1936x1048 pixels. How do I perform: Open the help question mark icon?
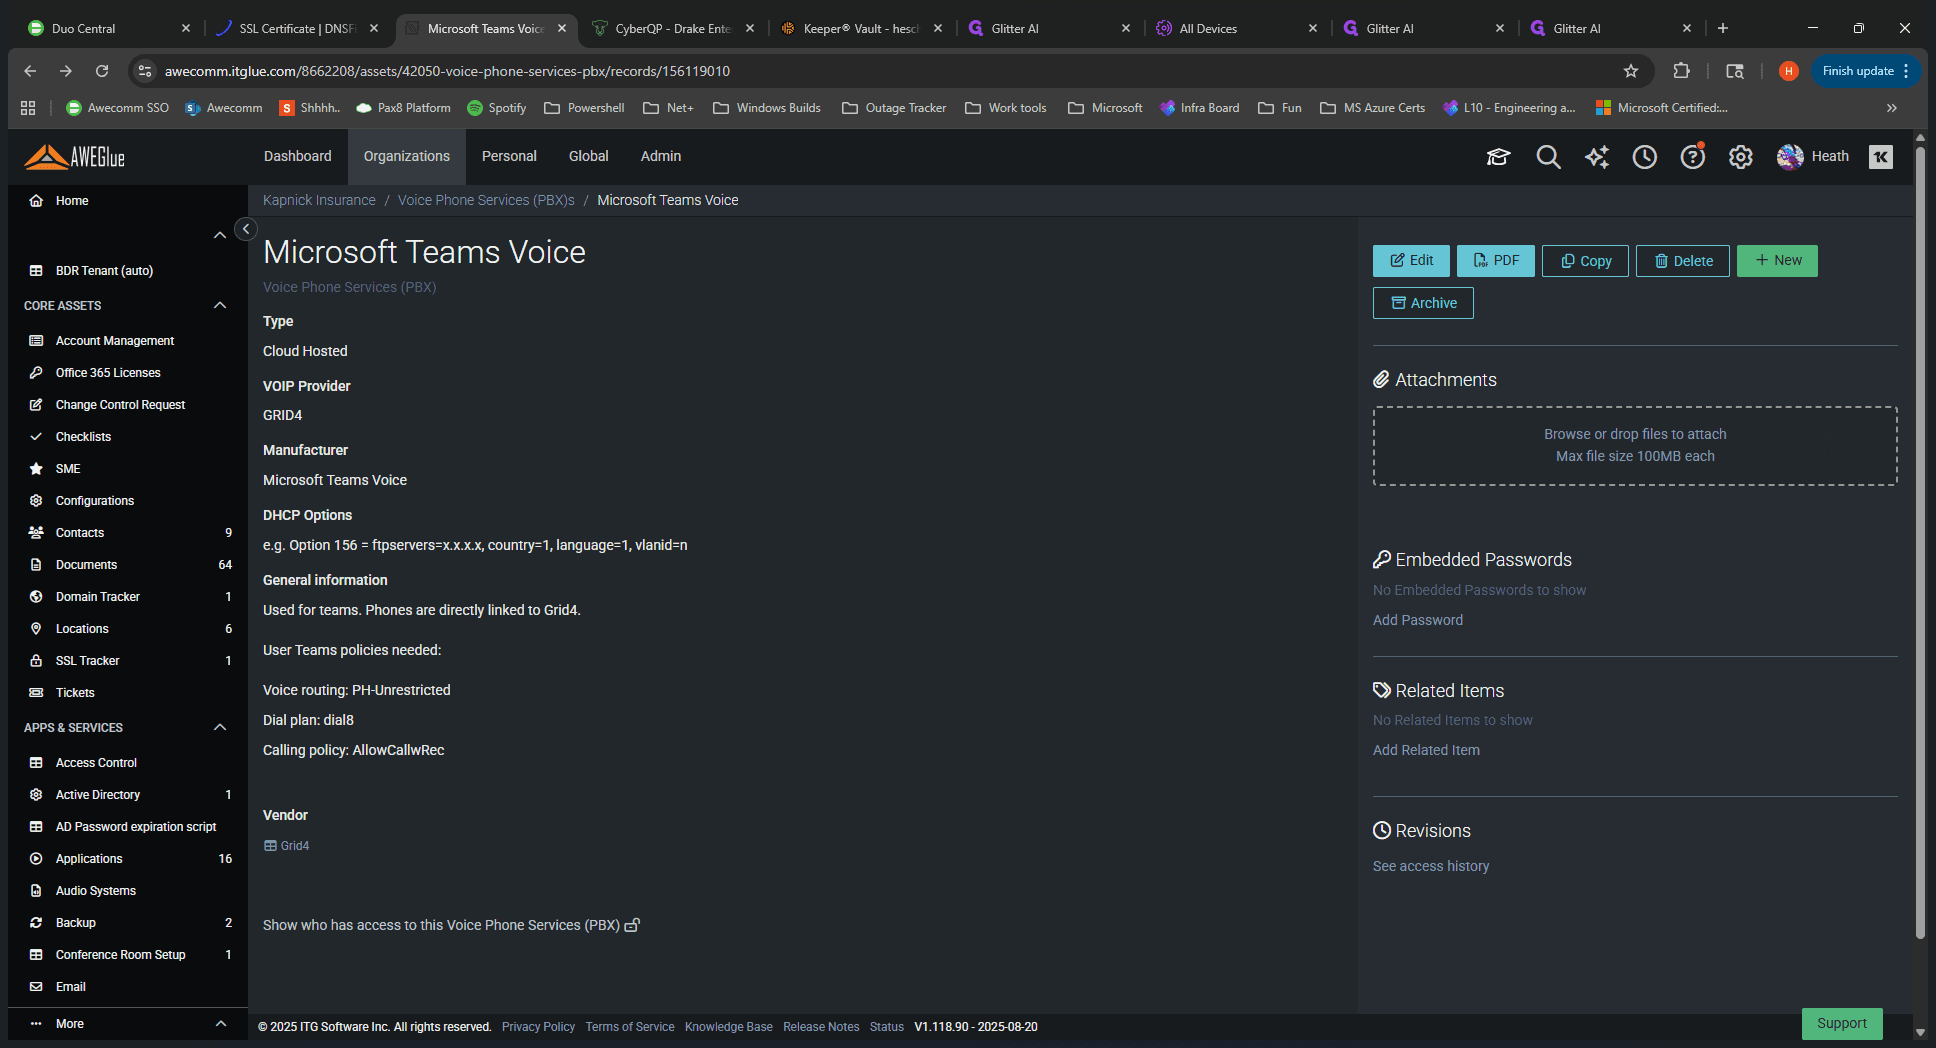pos(1693,157)
